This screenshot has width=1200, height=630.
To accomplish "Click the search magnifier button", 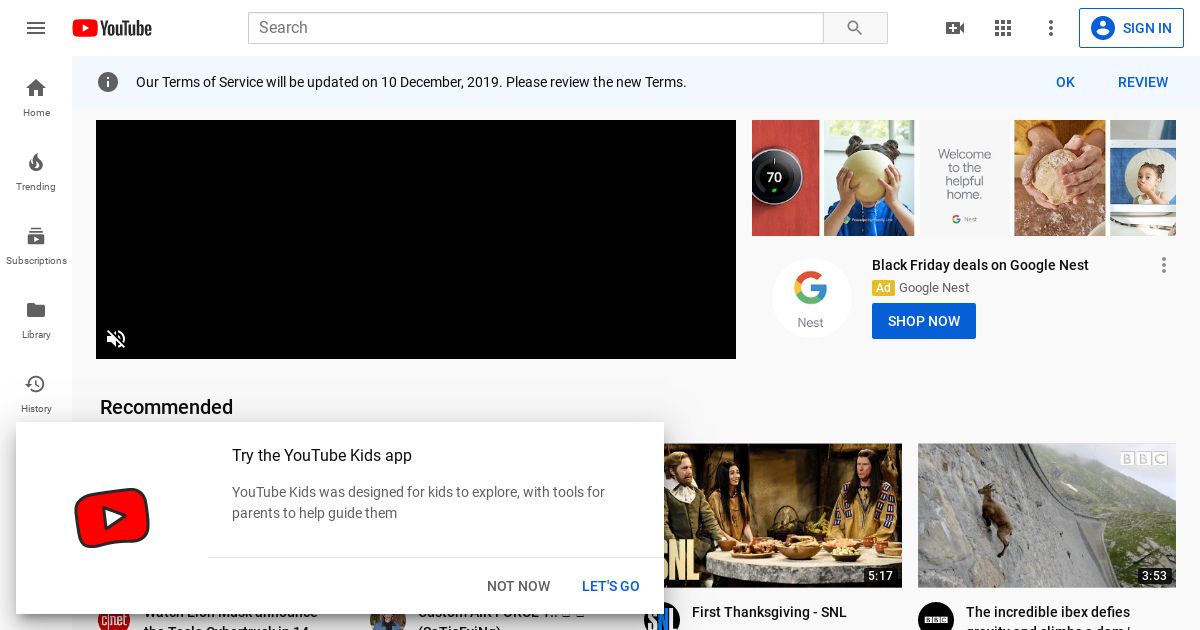I will [855, 28].
